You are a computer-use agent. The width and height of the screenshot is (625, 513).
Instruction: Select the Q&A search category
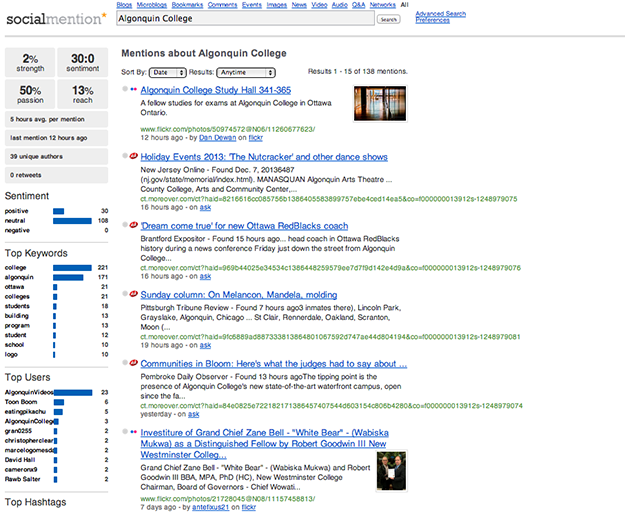click(359, 5)
